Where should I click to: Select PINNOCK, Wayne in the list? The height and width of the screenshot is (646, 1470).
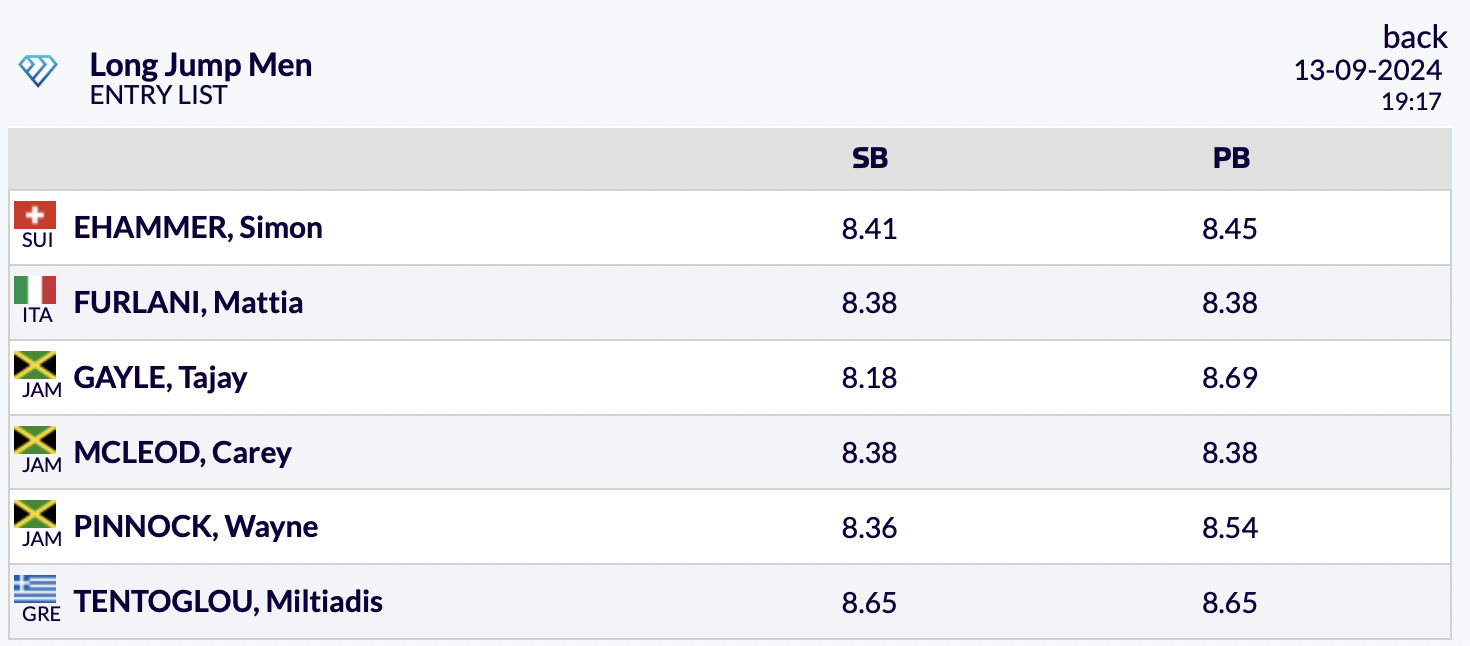click(x=196, y=527)
